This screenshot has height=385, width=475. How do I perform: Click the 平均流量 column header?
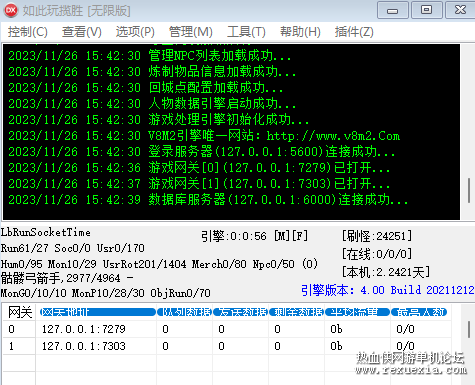coord(357,312)
